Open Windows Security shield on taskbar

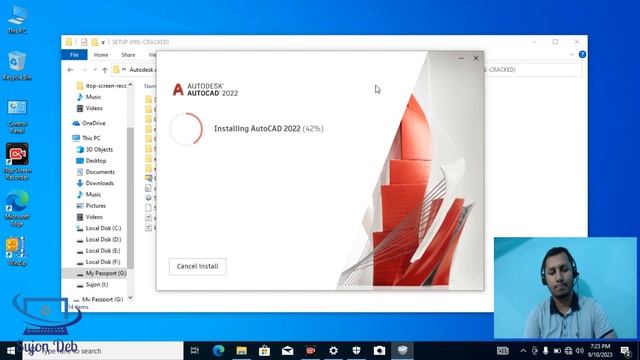tap(356, 351)
